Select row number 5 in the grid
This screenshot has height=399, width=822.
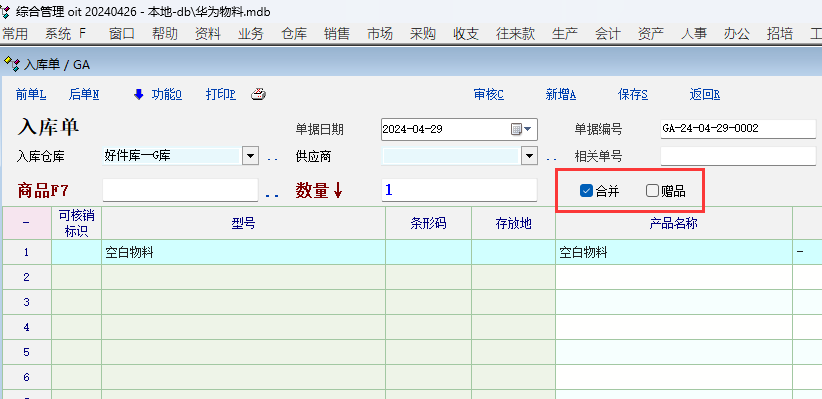click(27, 352)
